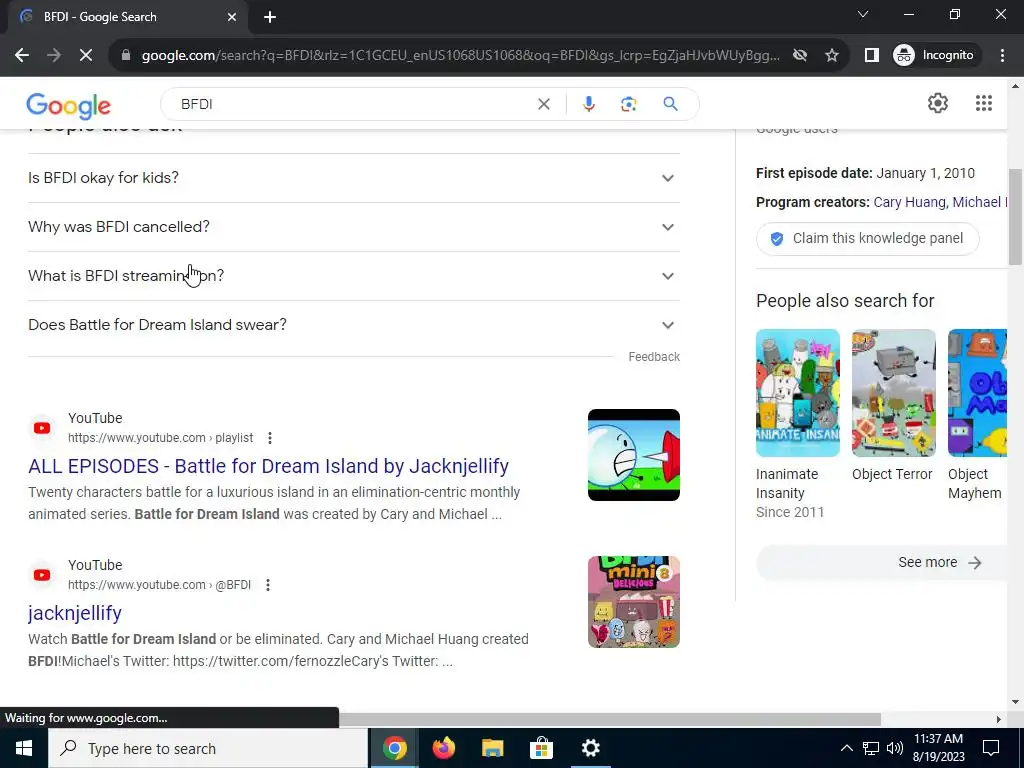Open the network status tray icon
1024x768 pixels.
pos(871,748)
